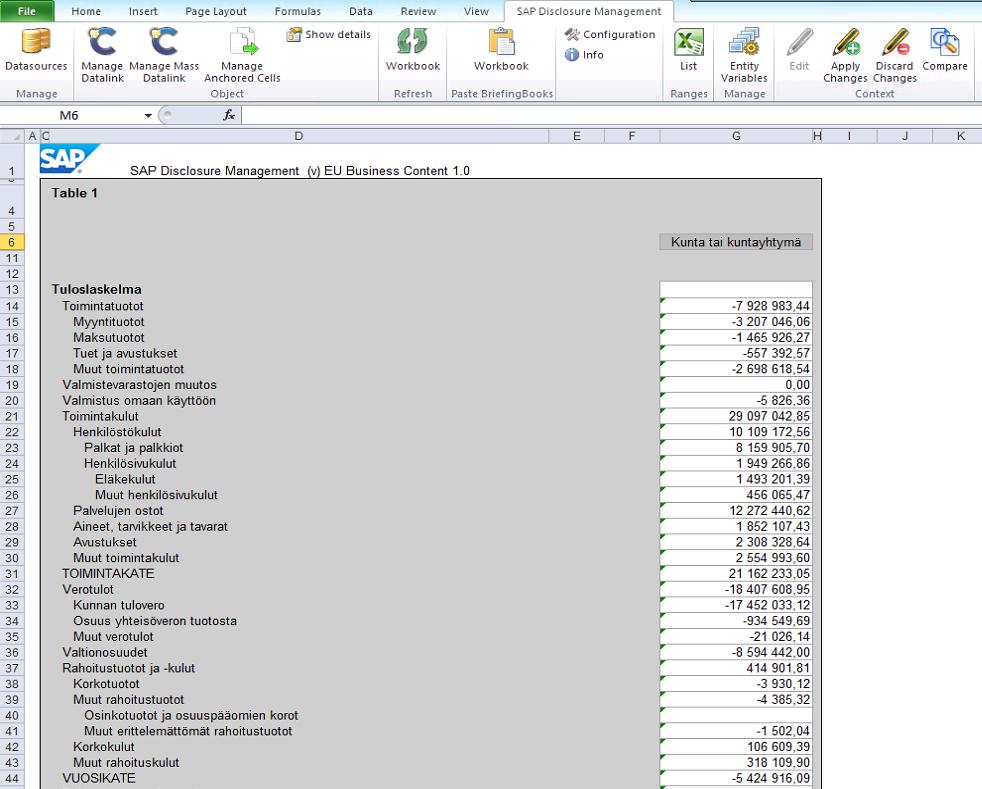Select Palkat ja palkkiot label
Screen dimensions: 982x789
(133, 448)
